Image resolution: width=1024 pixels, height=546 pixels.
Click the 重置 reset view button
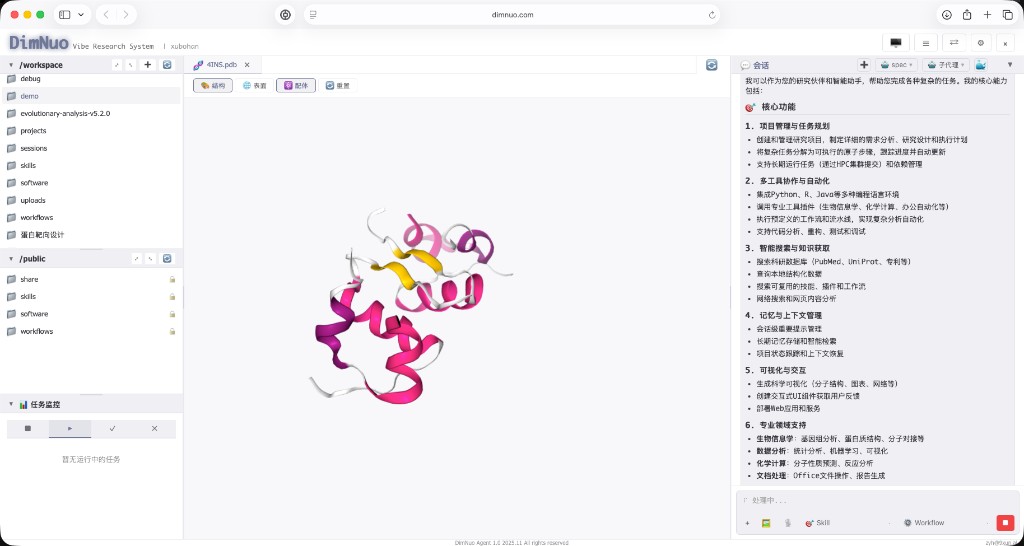pos(338,86)
